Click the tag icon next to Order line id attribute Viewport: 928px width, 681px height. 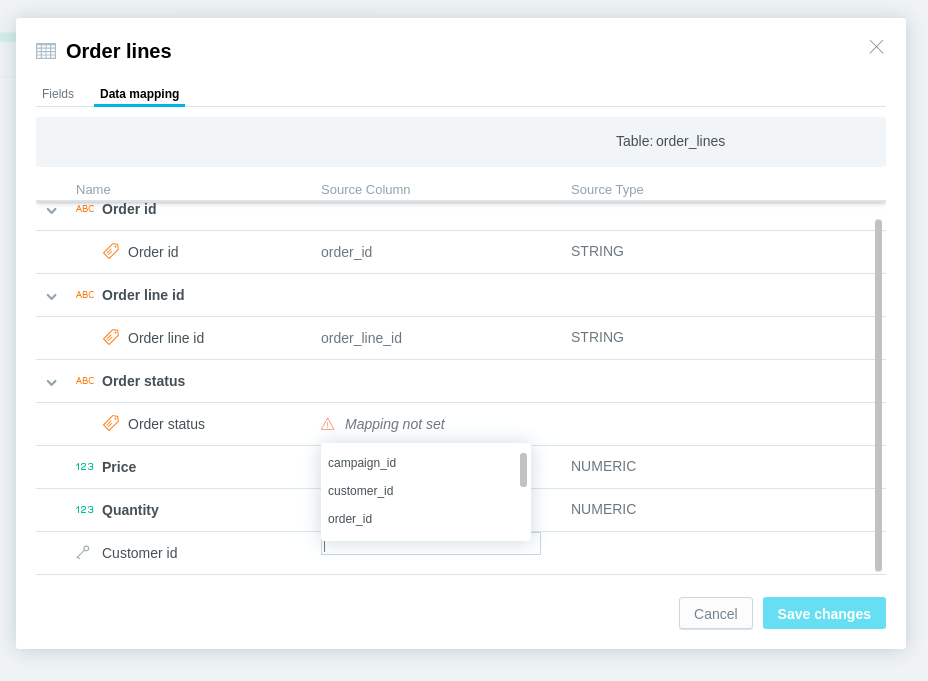pyautogui.click(x=111, y=337)
